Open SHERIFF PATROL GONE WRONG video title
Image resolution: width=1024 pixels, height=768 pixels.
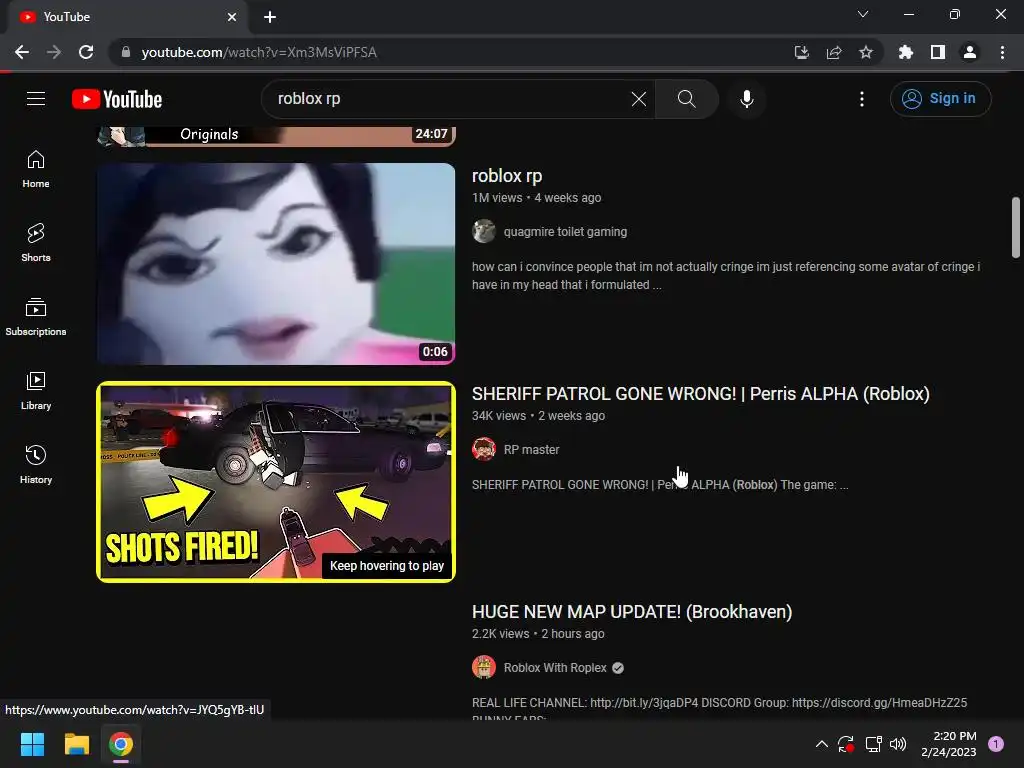(700, 394)
